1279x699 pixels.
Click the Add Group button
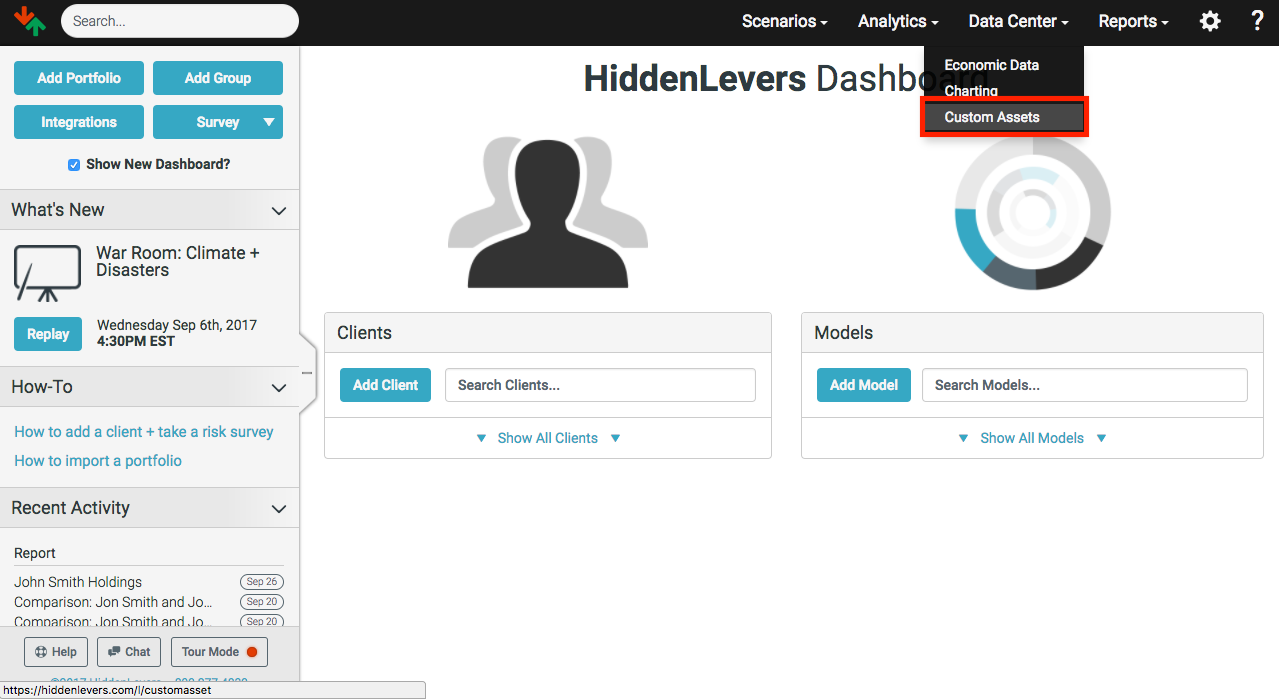(218, 78)
